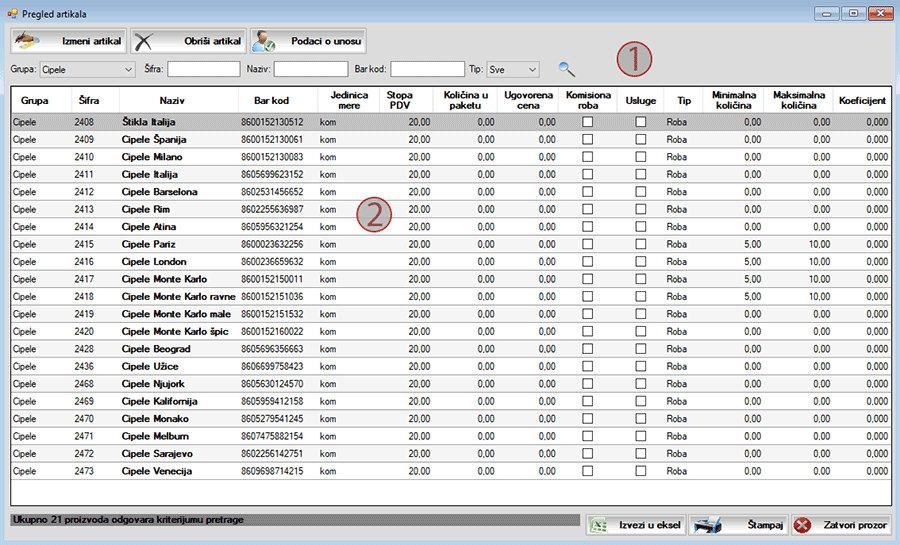900x545 pixels.
Task: Click the Pregled artikala window title icon
Action: coord(12,13)
